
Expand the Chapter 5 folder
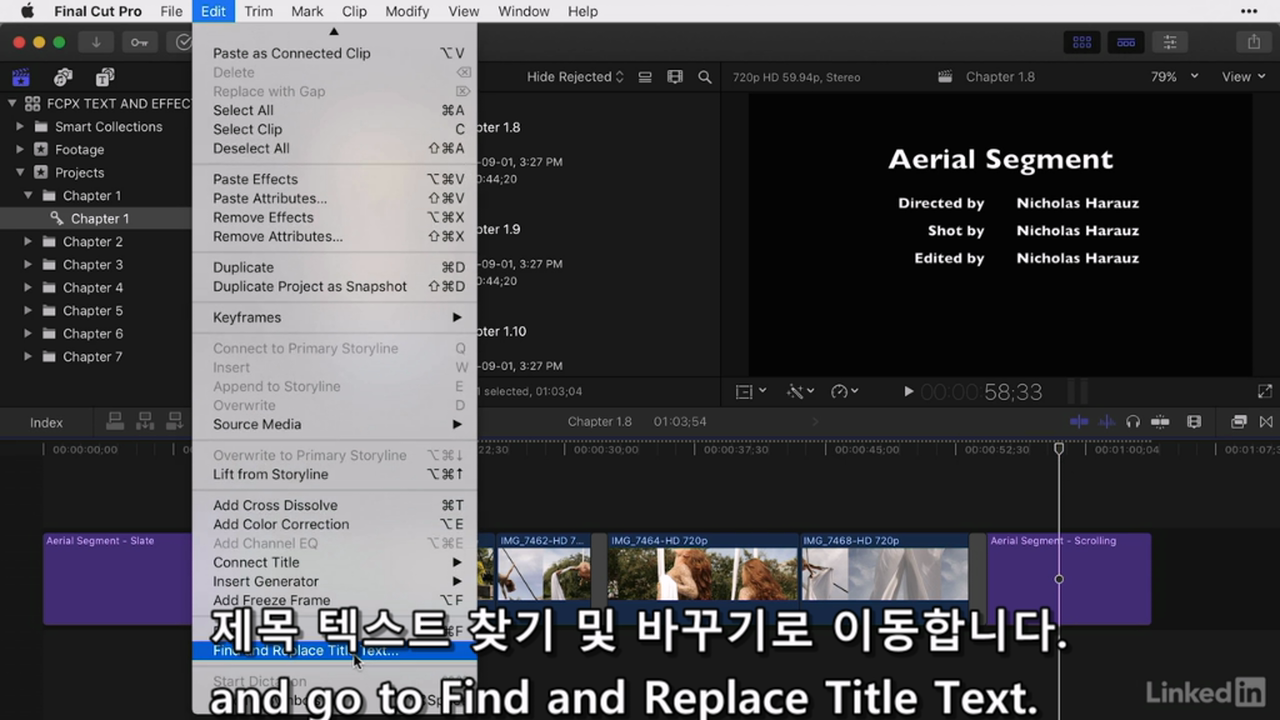pyautogui.click(x=28, y=310)
